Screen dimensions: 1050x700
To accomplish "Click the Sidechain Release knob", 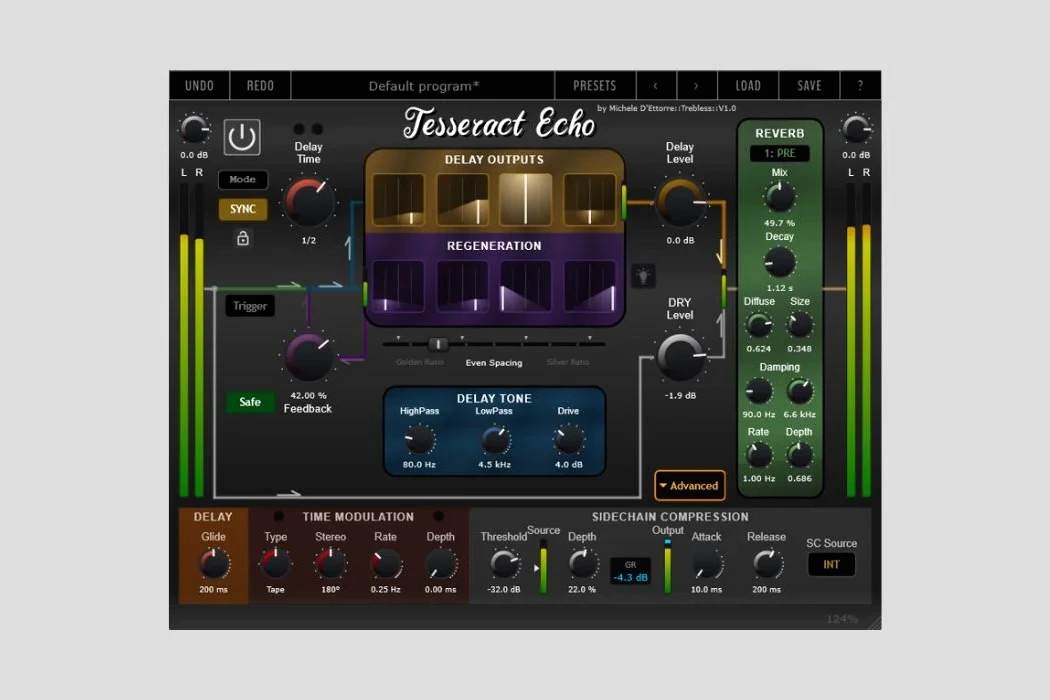I will tap(767, 564).
